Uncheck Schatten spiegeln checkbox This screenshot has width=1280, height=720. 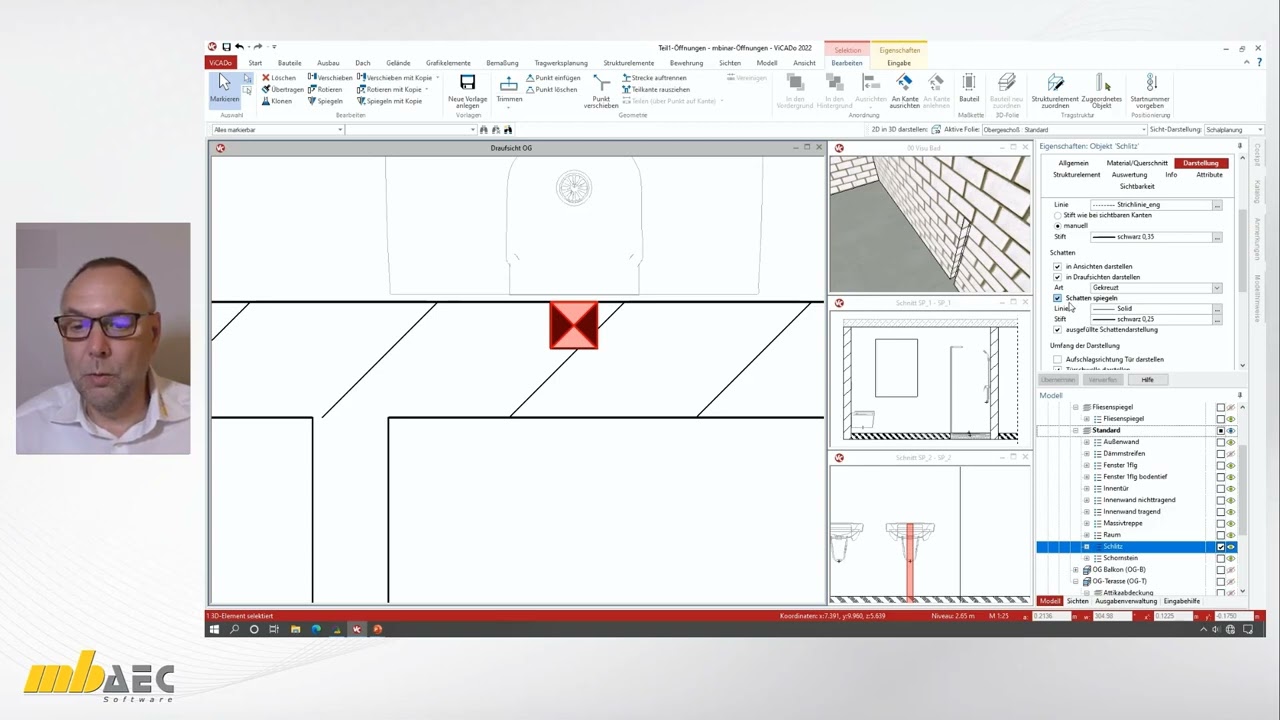click(1057, 298)
